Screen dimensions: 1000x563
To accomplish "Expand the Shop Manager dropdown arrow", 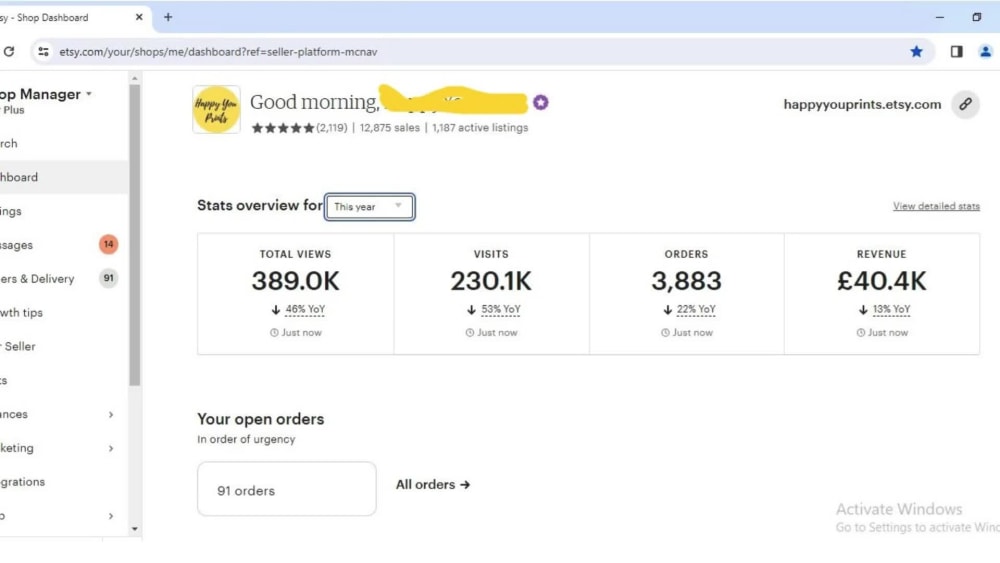I will [x=89, y=94].
